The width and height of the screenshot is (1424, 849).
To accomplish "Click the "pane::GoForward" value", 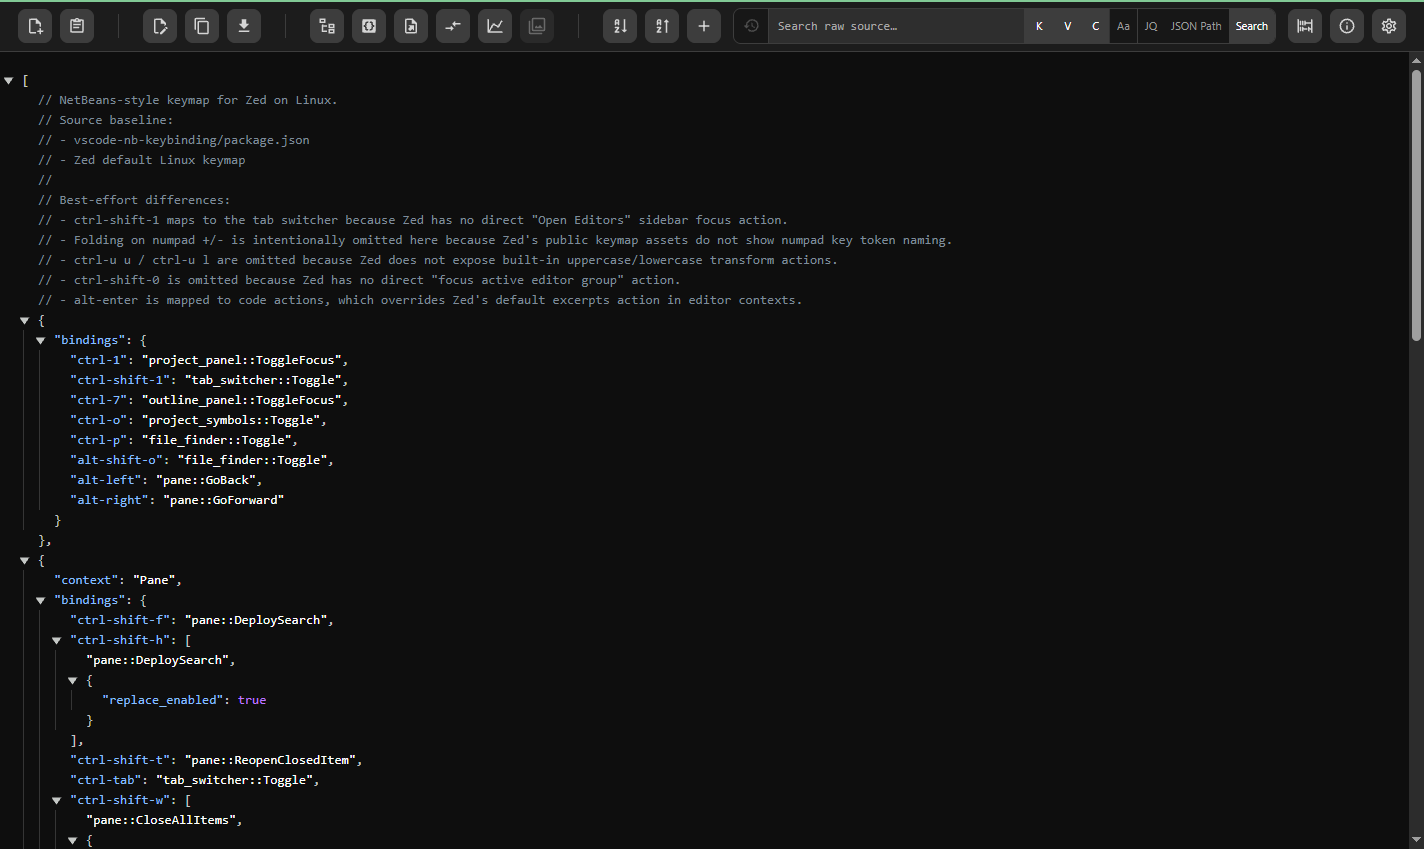I will [x=223, y=500].
